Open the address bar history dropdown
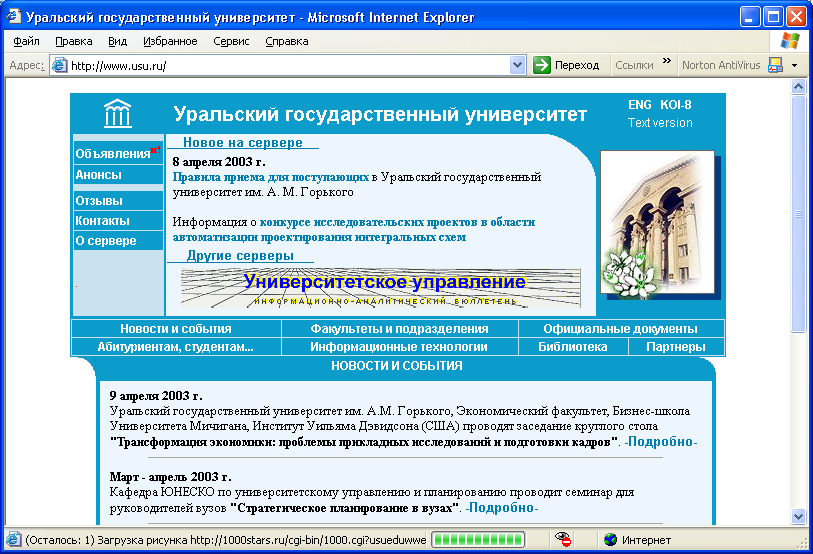813x554 pixels. click(x=517, y=65)
